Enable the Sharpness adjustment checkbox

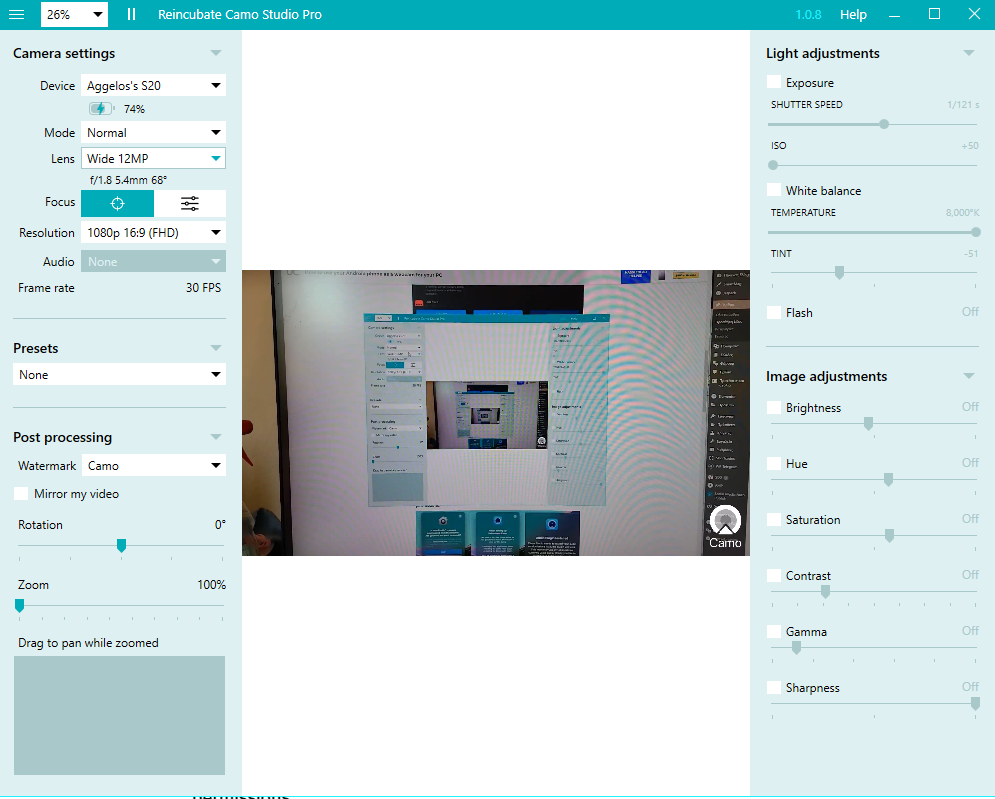point(774,687)
